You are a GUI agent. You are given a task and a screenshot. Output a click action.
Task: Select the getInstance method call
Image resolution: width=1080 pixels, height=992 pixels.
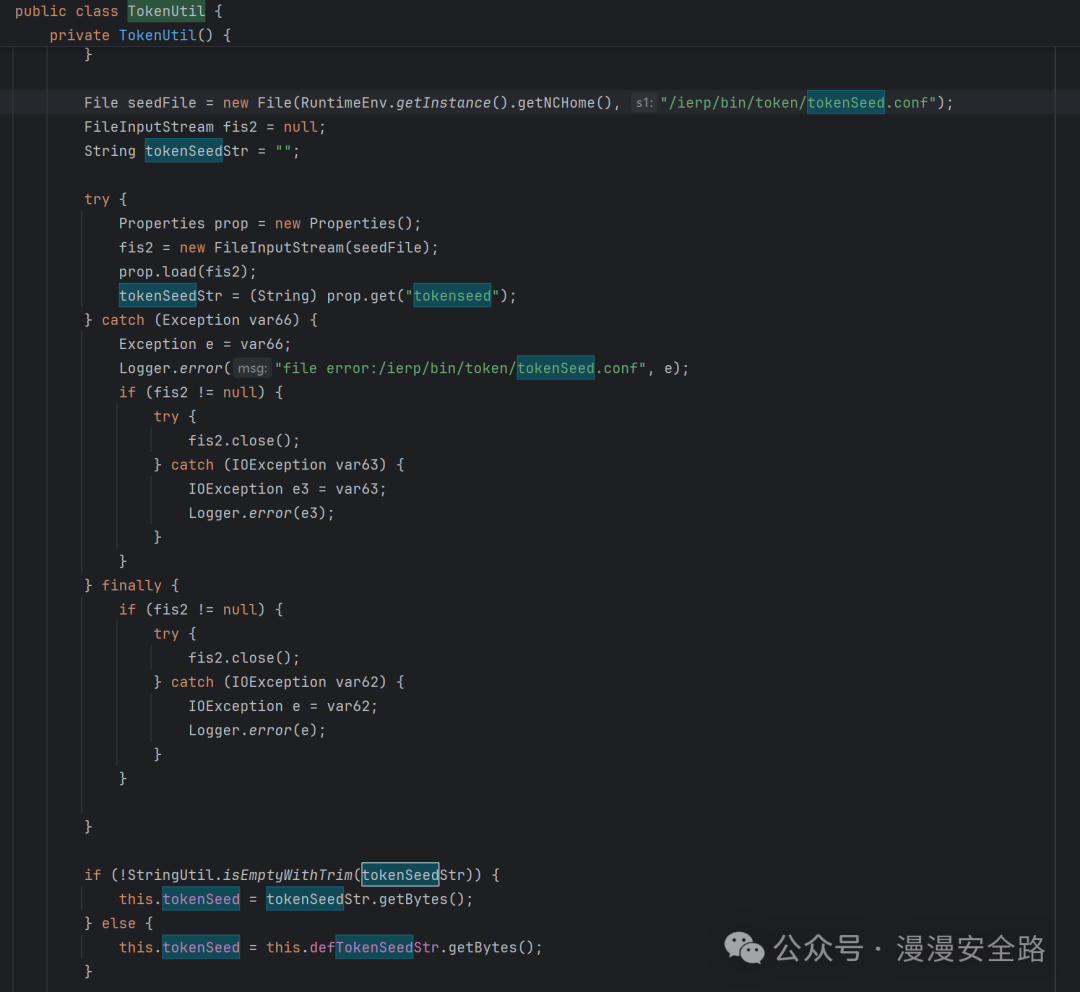pos(444,103)
